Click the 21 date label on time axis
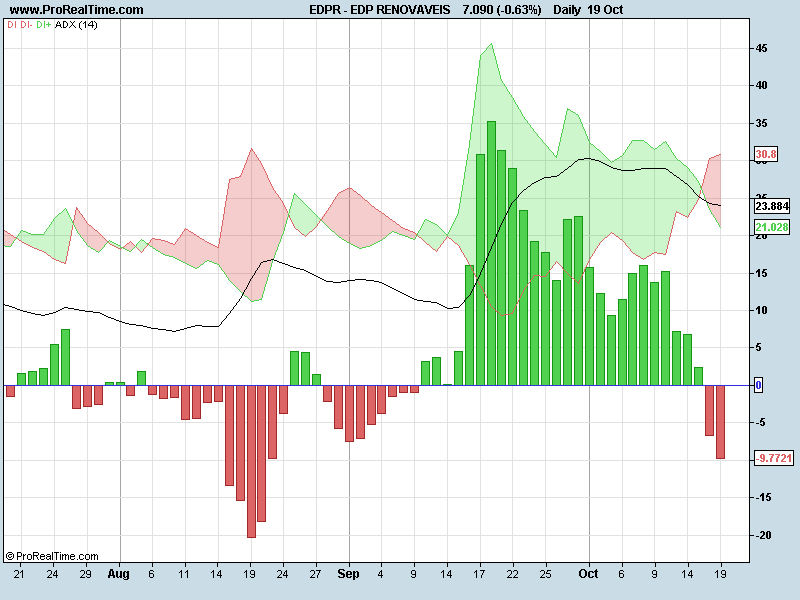800x600 pixels. 19,574
